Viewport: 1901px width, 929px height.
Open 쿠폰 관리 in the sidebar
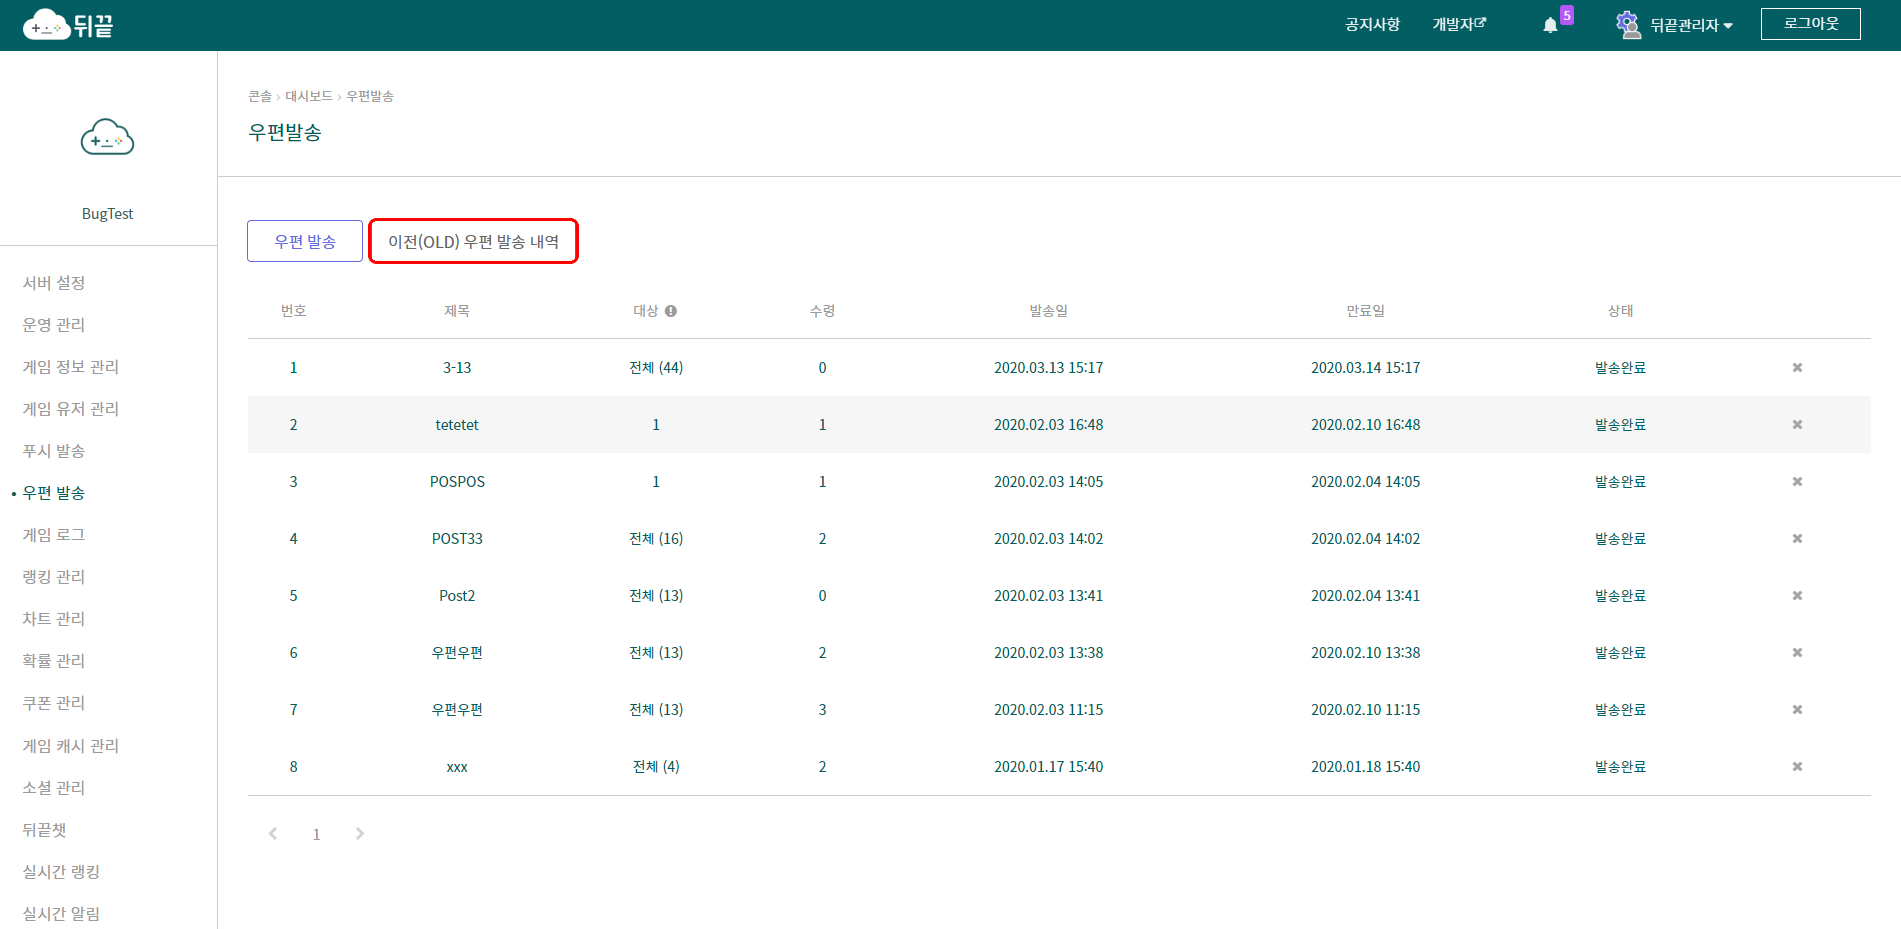tap(54, 703)
